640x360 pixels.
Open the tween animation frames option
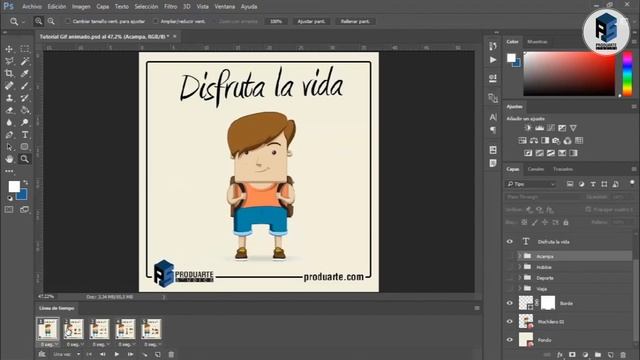[x=144, y=354]
